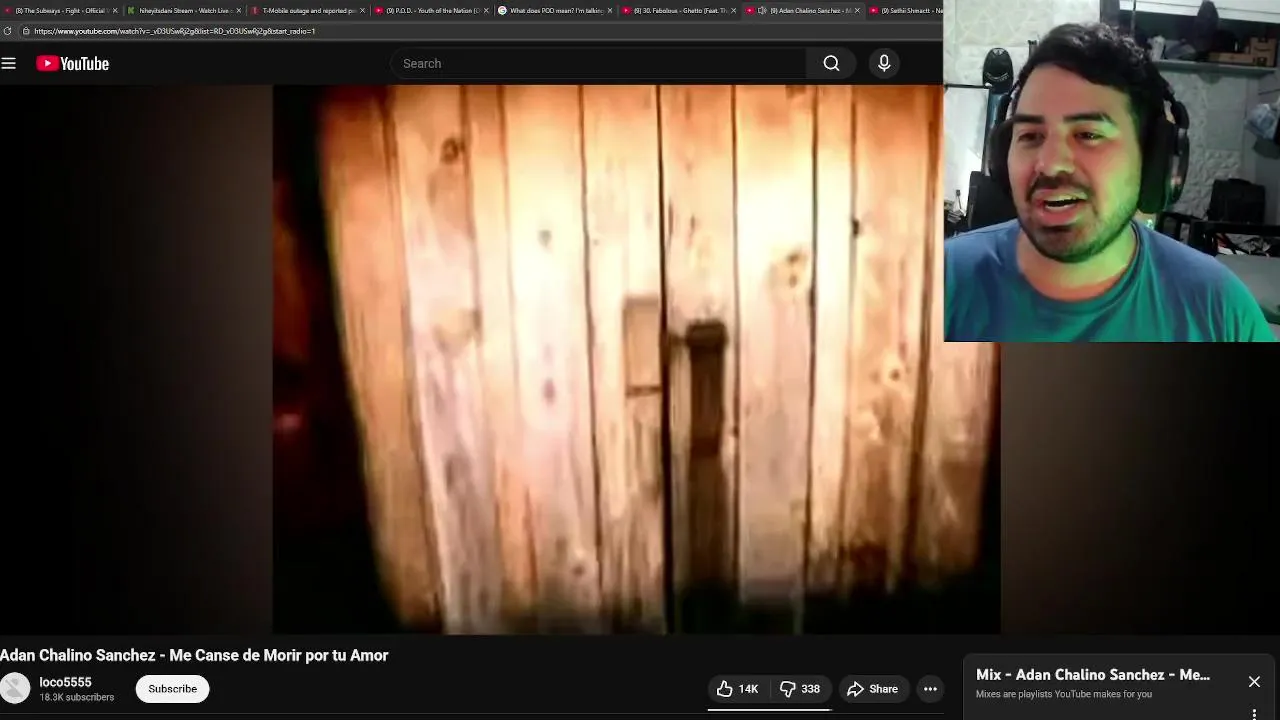View site info icon beside URL
The height and width of the screenshot is (720, 1280).
pos(25,31)
